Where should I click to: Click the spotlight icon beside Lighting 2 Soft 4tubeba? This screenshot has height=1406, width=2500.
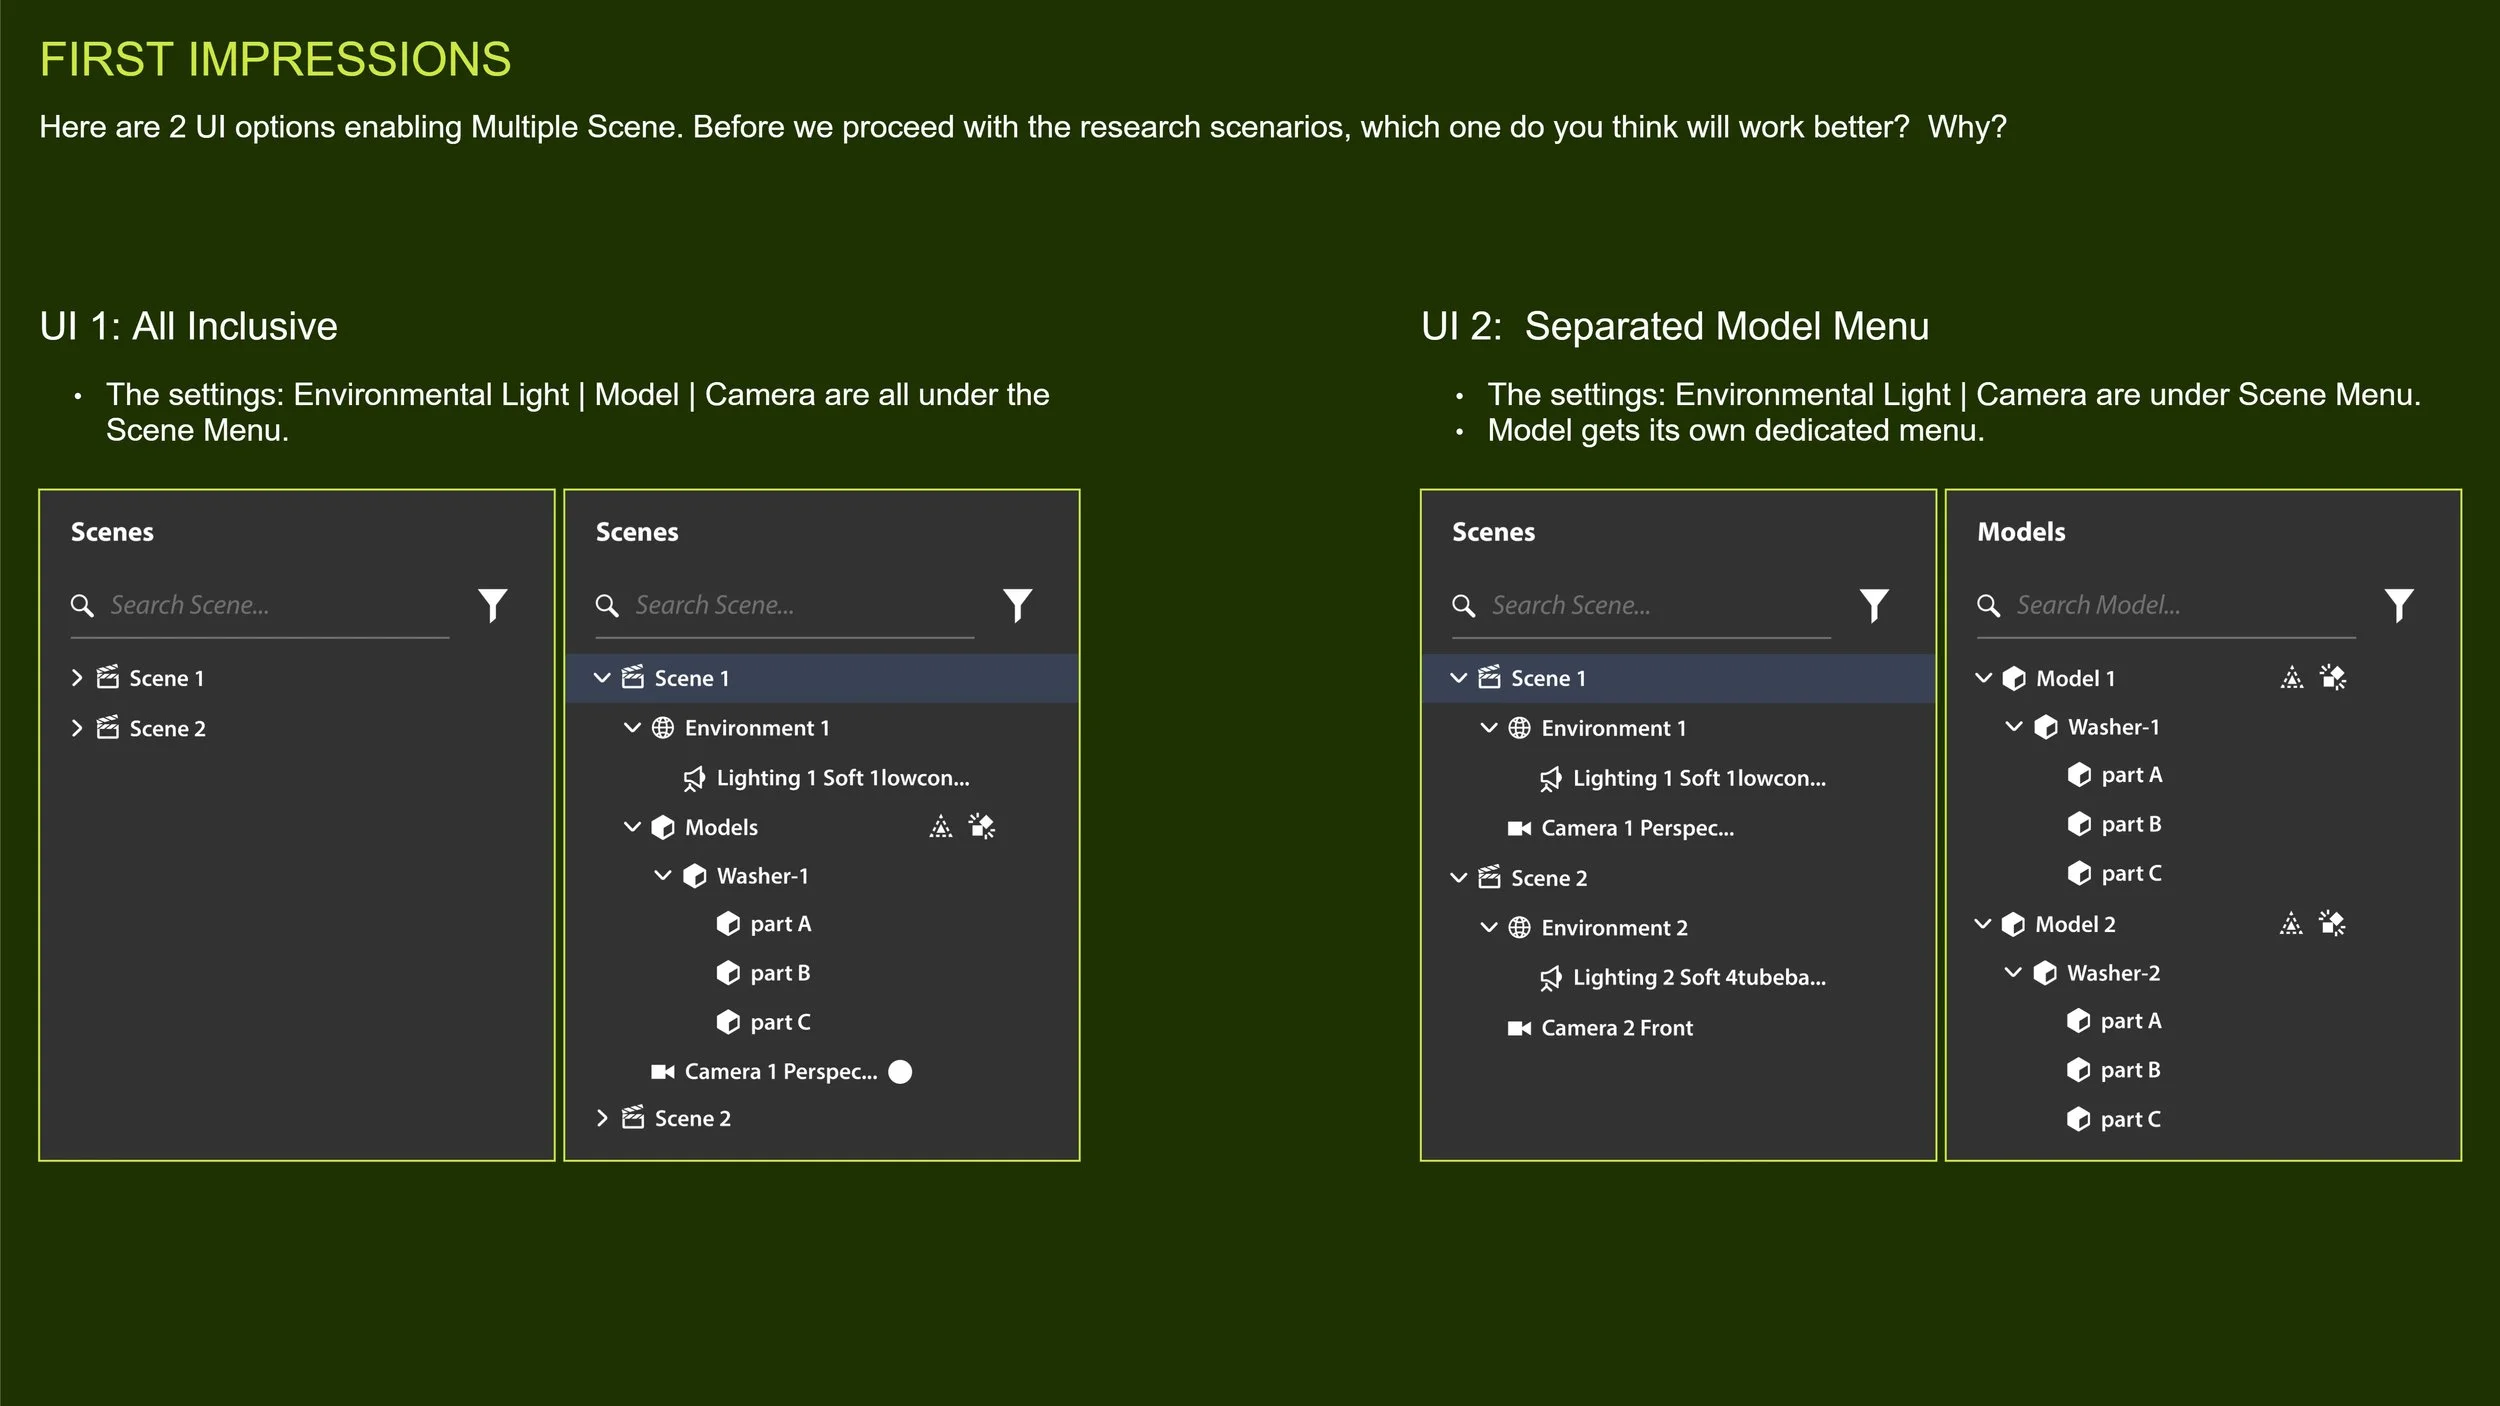click(1550, 978)
